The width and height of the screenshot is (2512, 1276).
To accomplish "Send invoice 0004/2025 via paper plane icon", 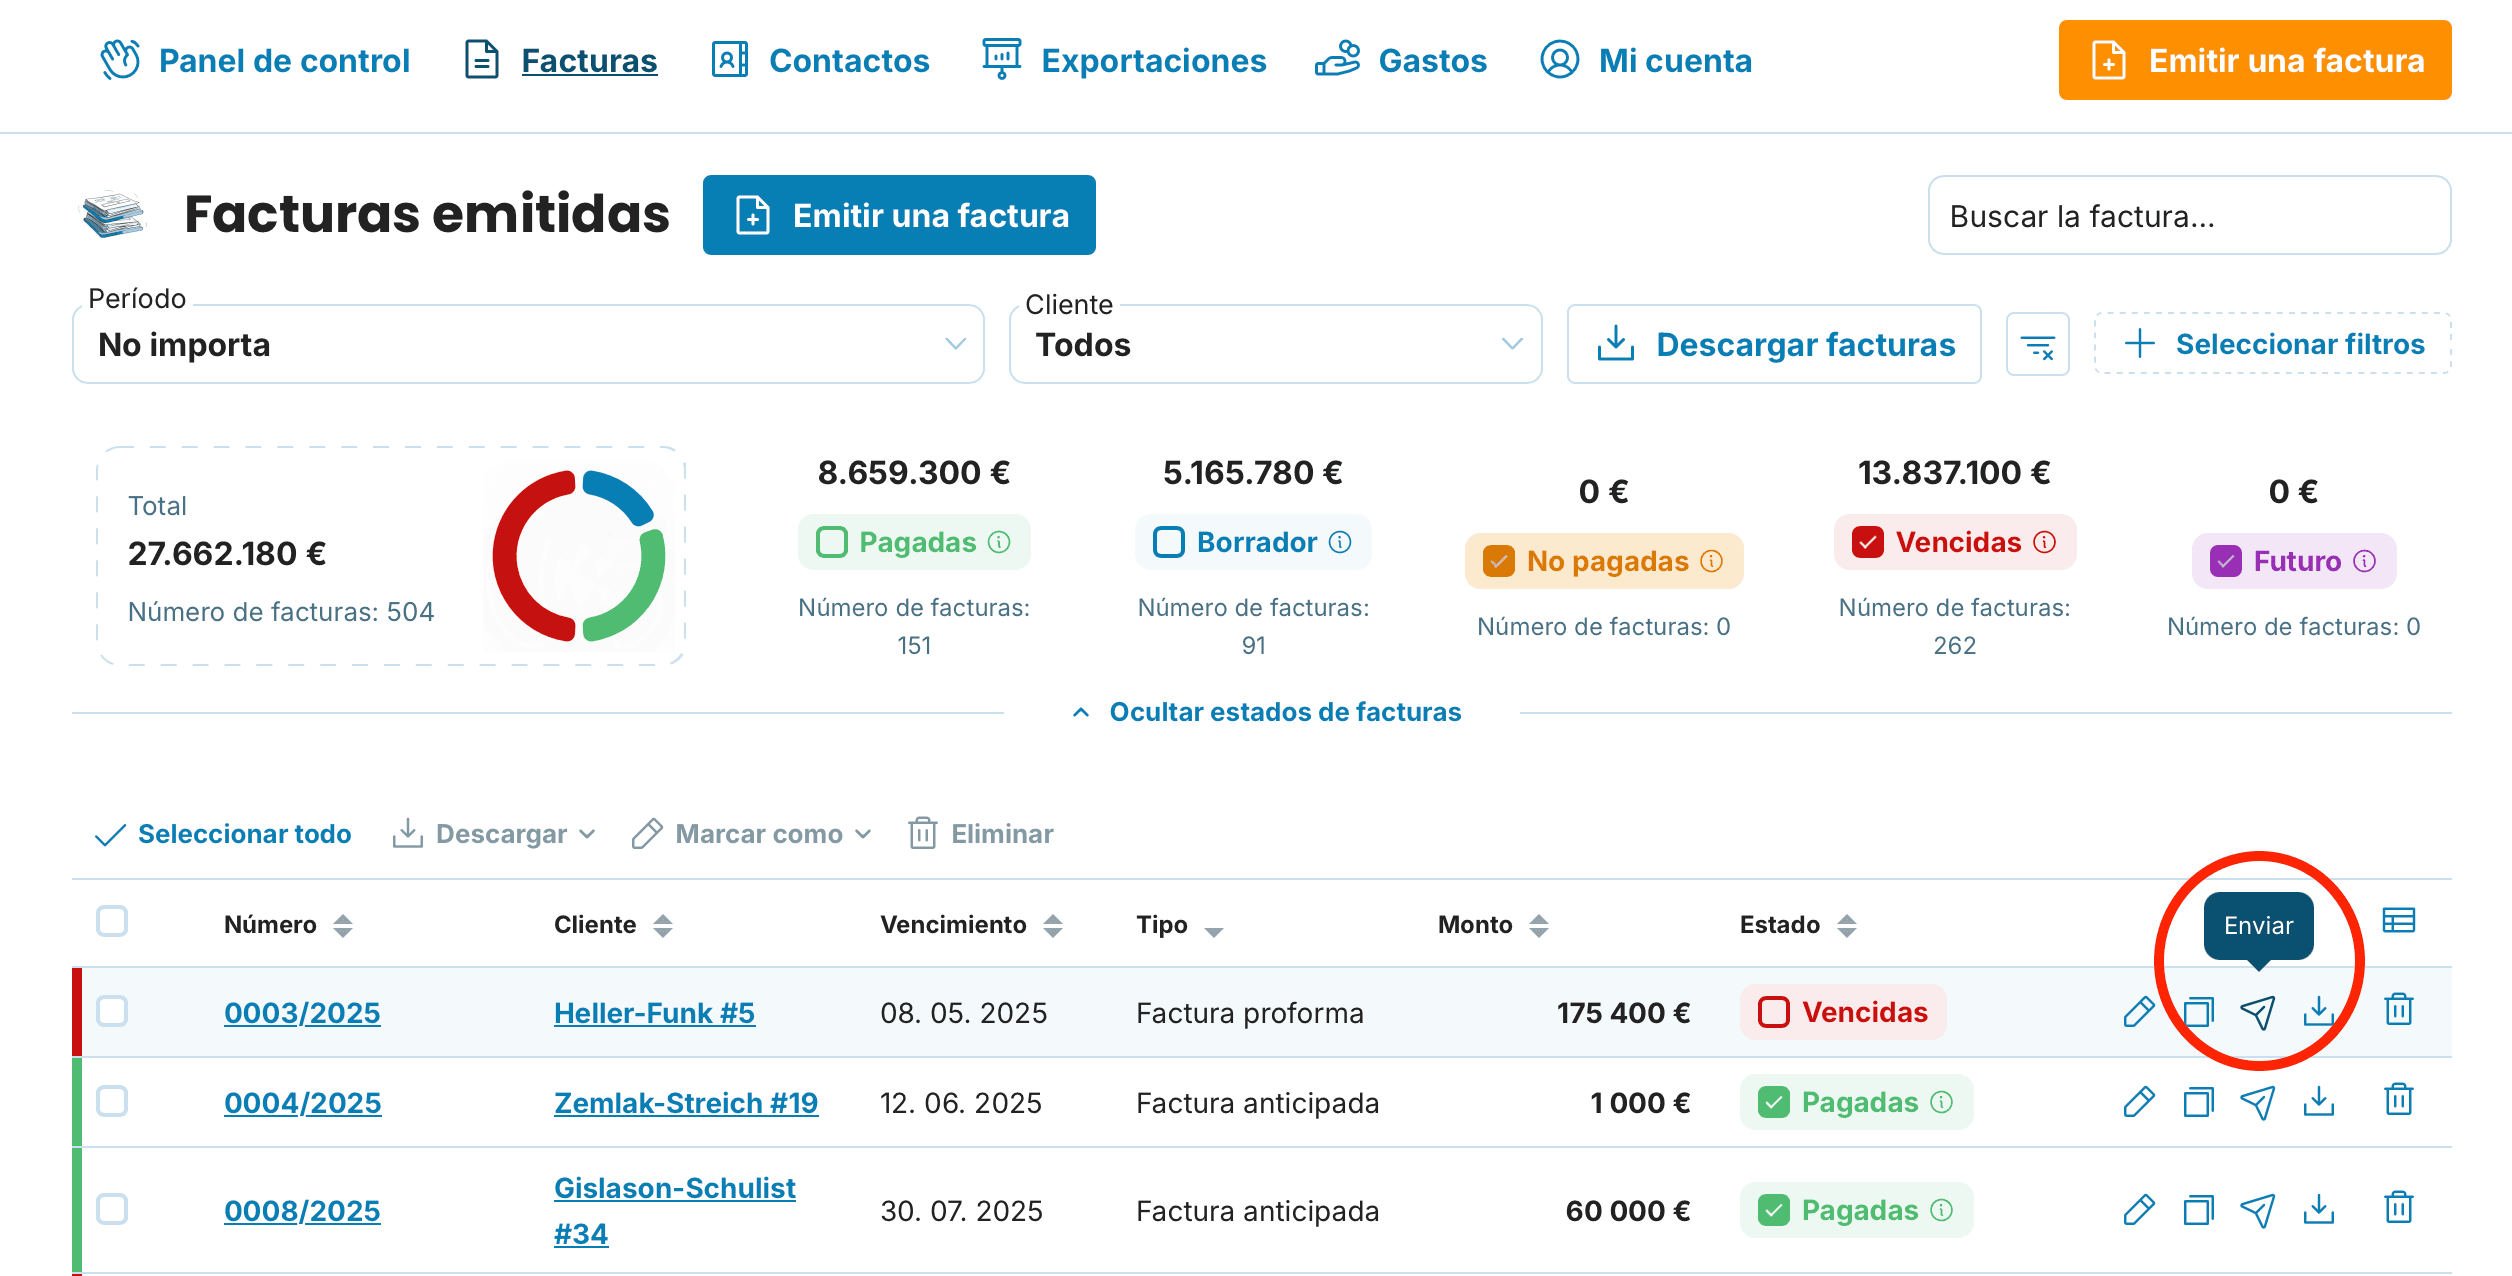I will [x=2258, y=1102].
